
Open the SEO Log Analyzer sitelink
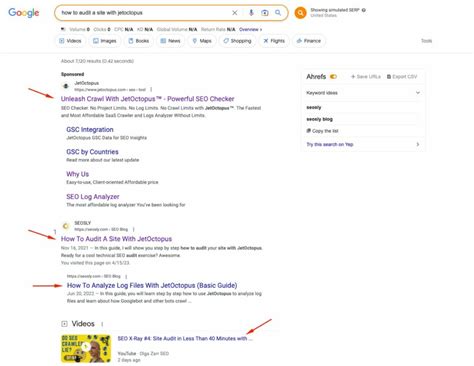pos(93,197)
